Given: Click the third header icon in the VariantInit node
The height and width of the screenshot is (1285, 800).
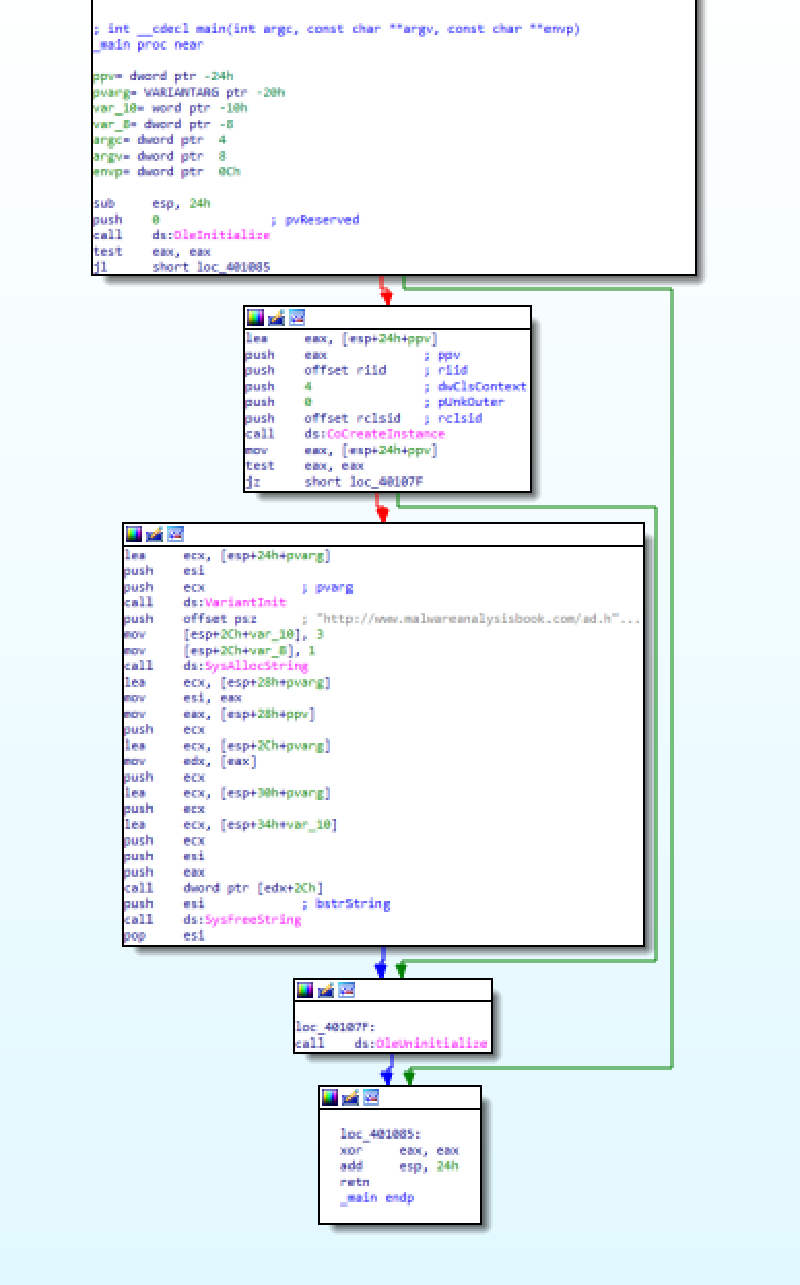Looking at the screenshot, I should (x=175, y=534).
